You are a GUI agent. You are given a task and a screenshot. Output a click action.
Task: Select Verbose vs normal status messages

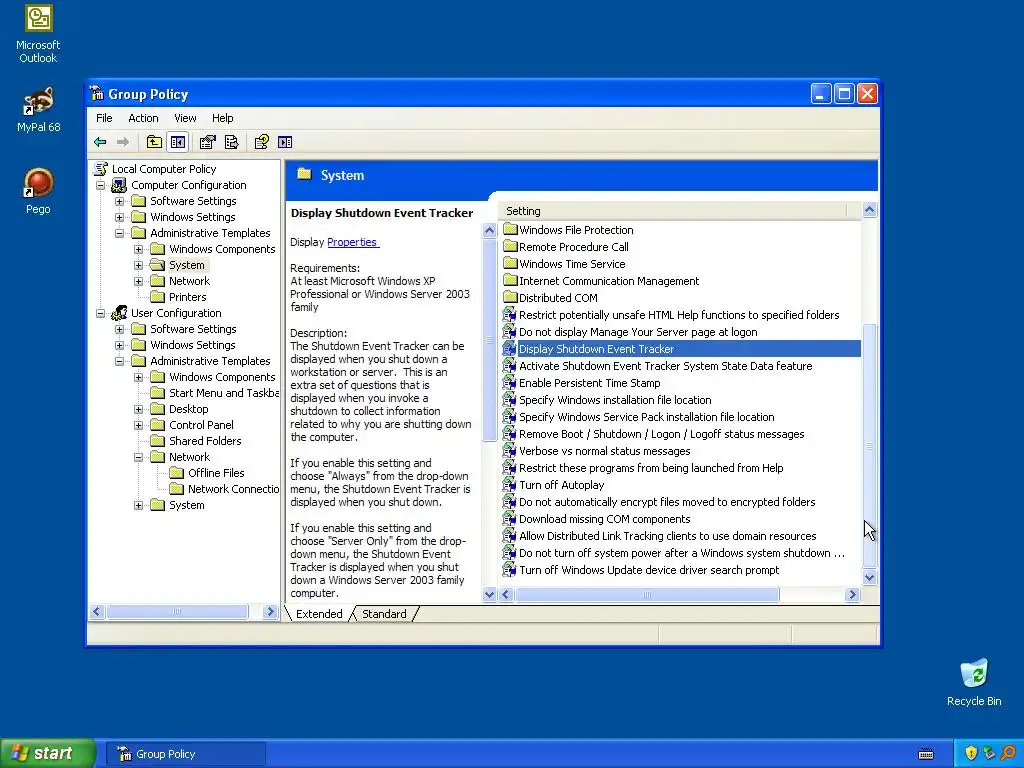(x=604, y=451)
